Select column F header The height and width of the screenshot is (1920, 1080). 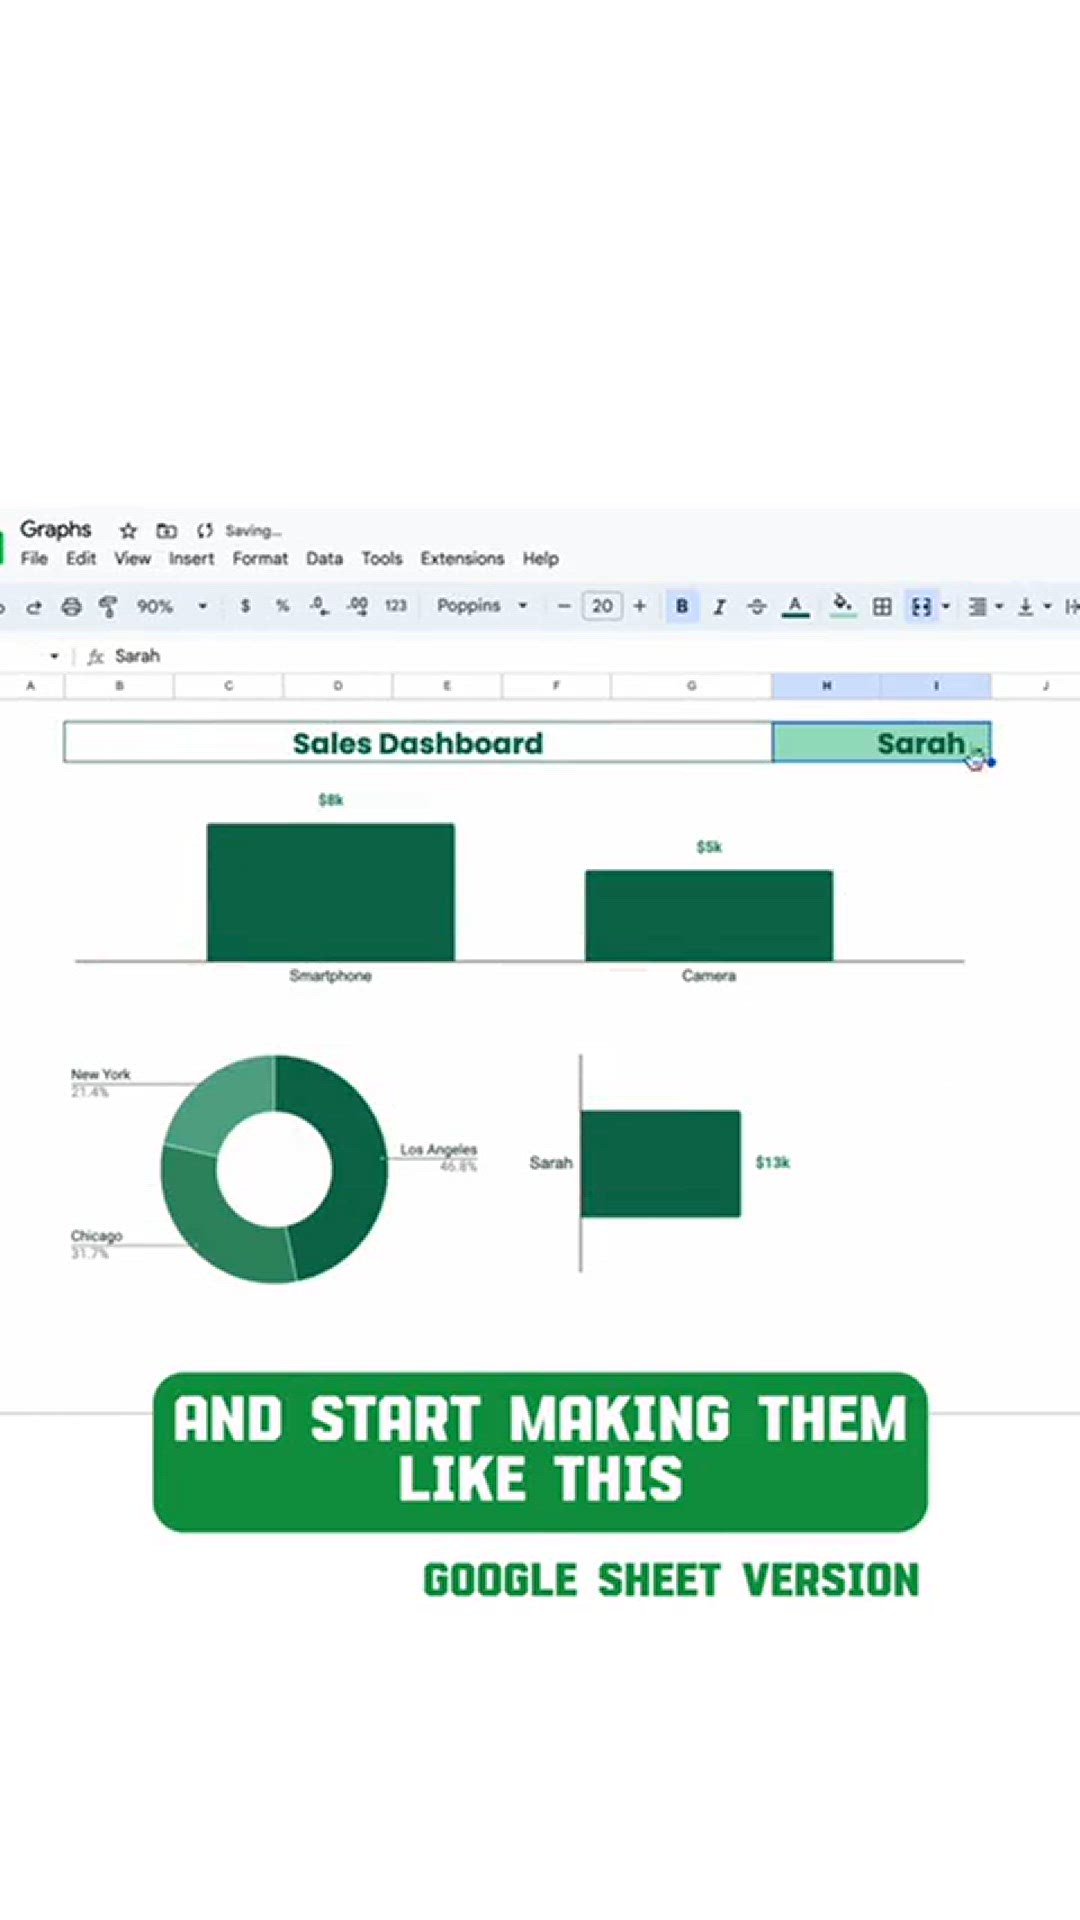pos(556,686)
